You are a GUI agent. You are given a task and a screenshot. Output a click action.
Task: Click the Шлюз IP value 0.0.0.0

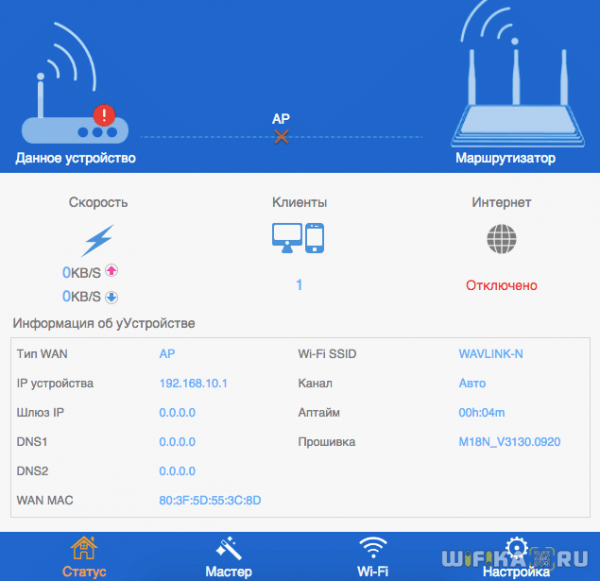tap(177, 413)
